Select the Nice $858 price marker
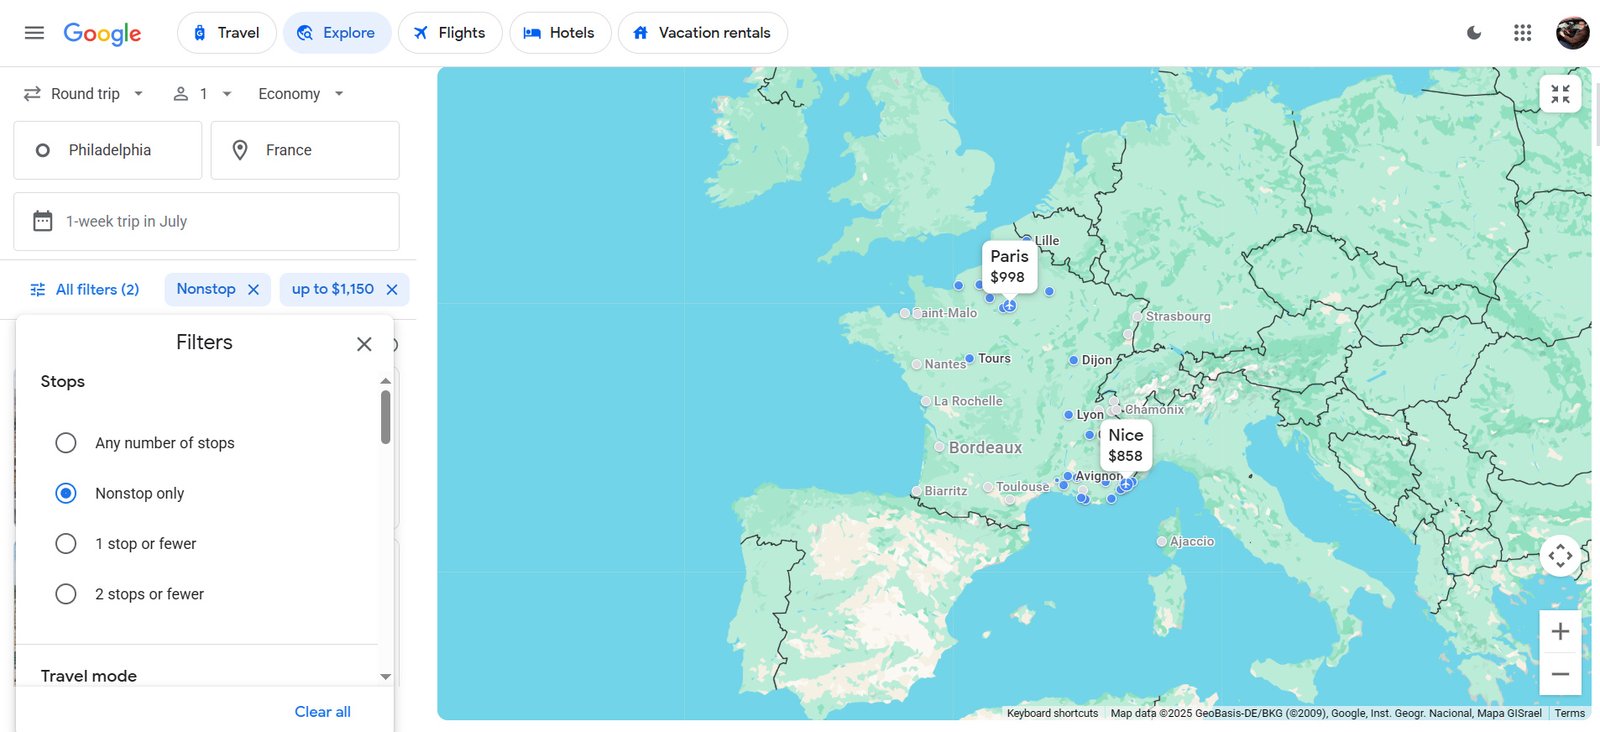This screenshot has height=732, width=1600. 1126,445
